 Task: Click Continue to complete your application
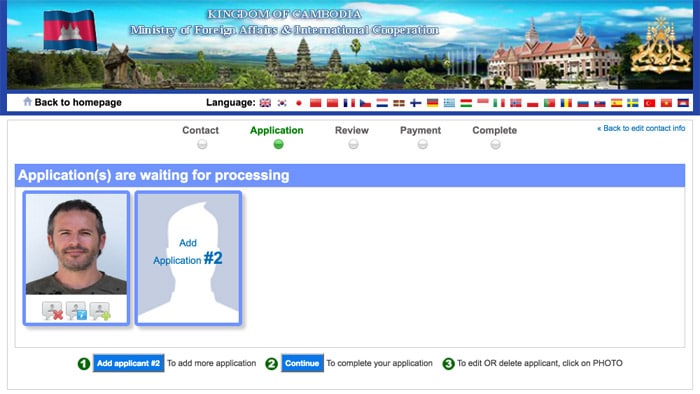[x=302, y=363]
